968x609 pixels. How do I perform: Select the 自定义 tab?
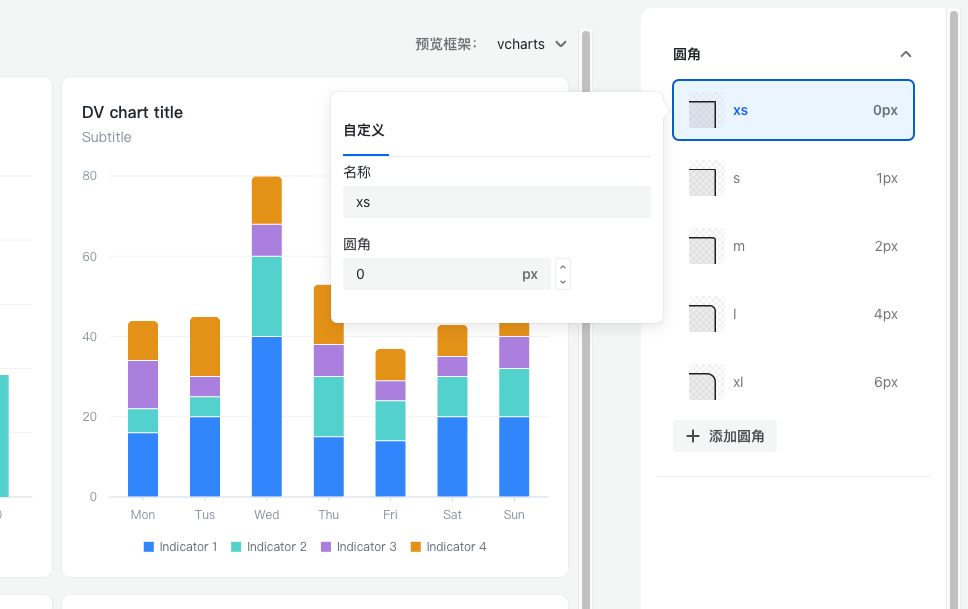click(x=364, y=131)
